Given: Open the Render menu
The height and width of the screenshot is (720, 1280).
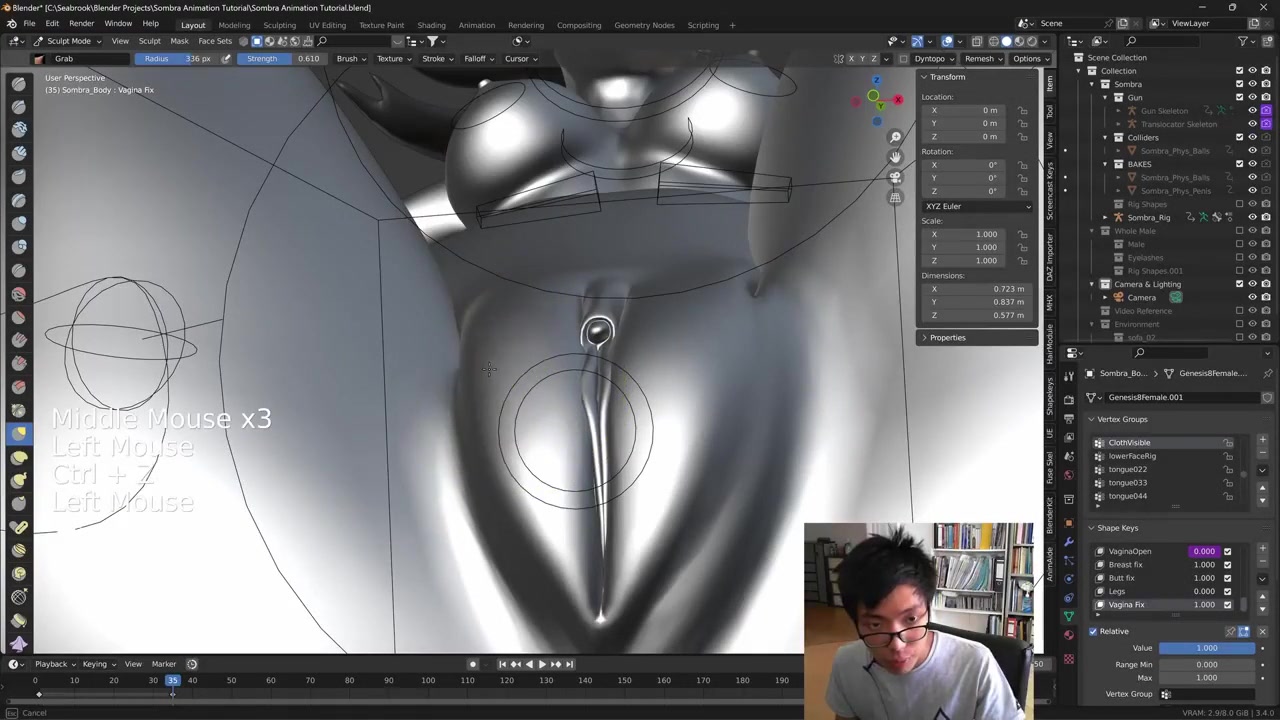Looking at the screenshot, I should [x=81, y=24].
